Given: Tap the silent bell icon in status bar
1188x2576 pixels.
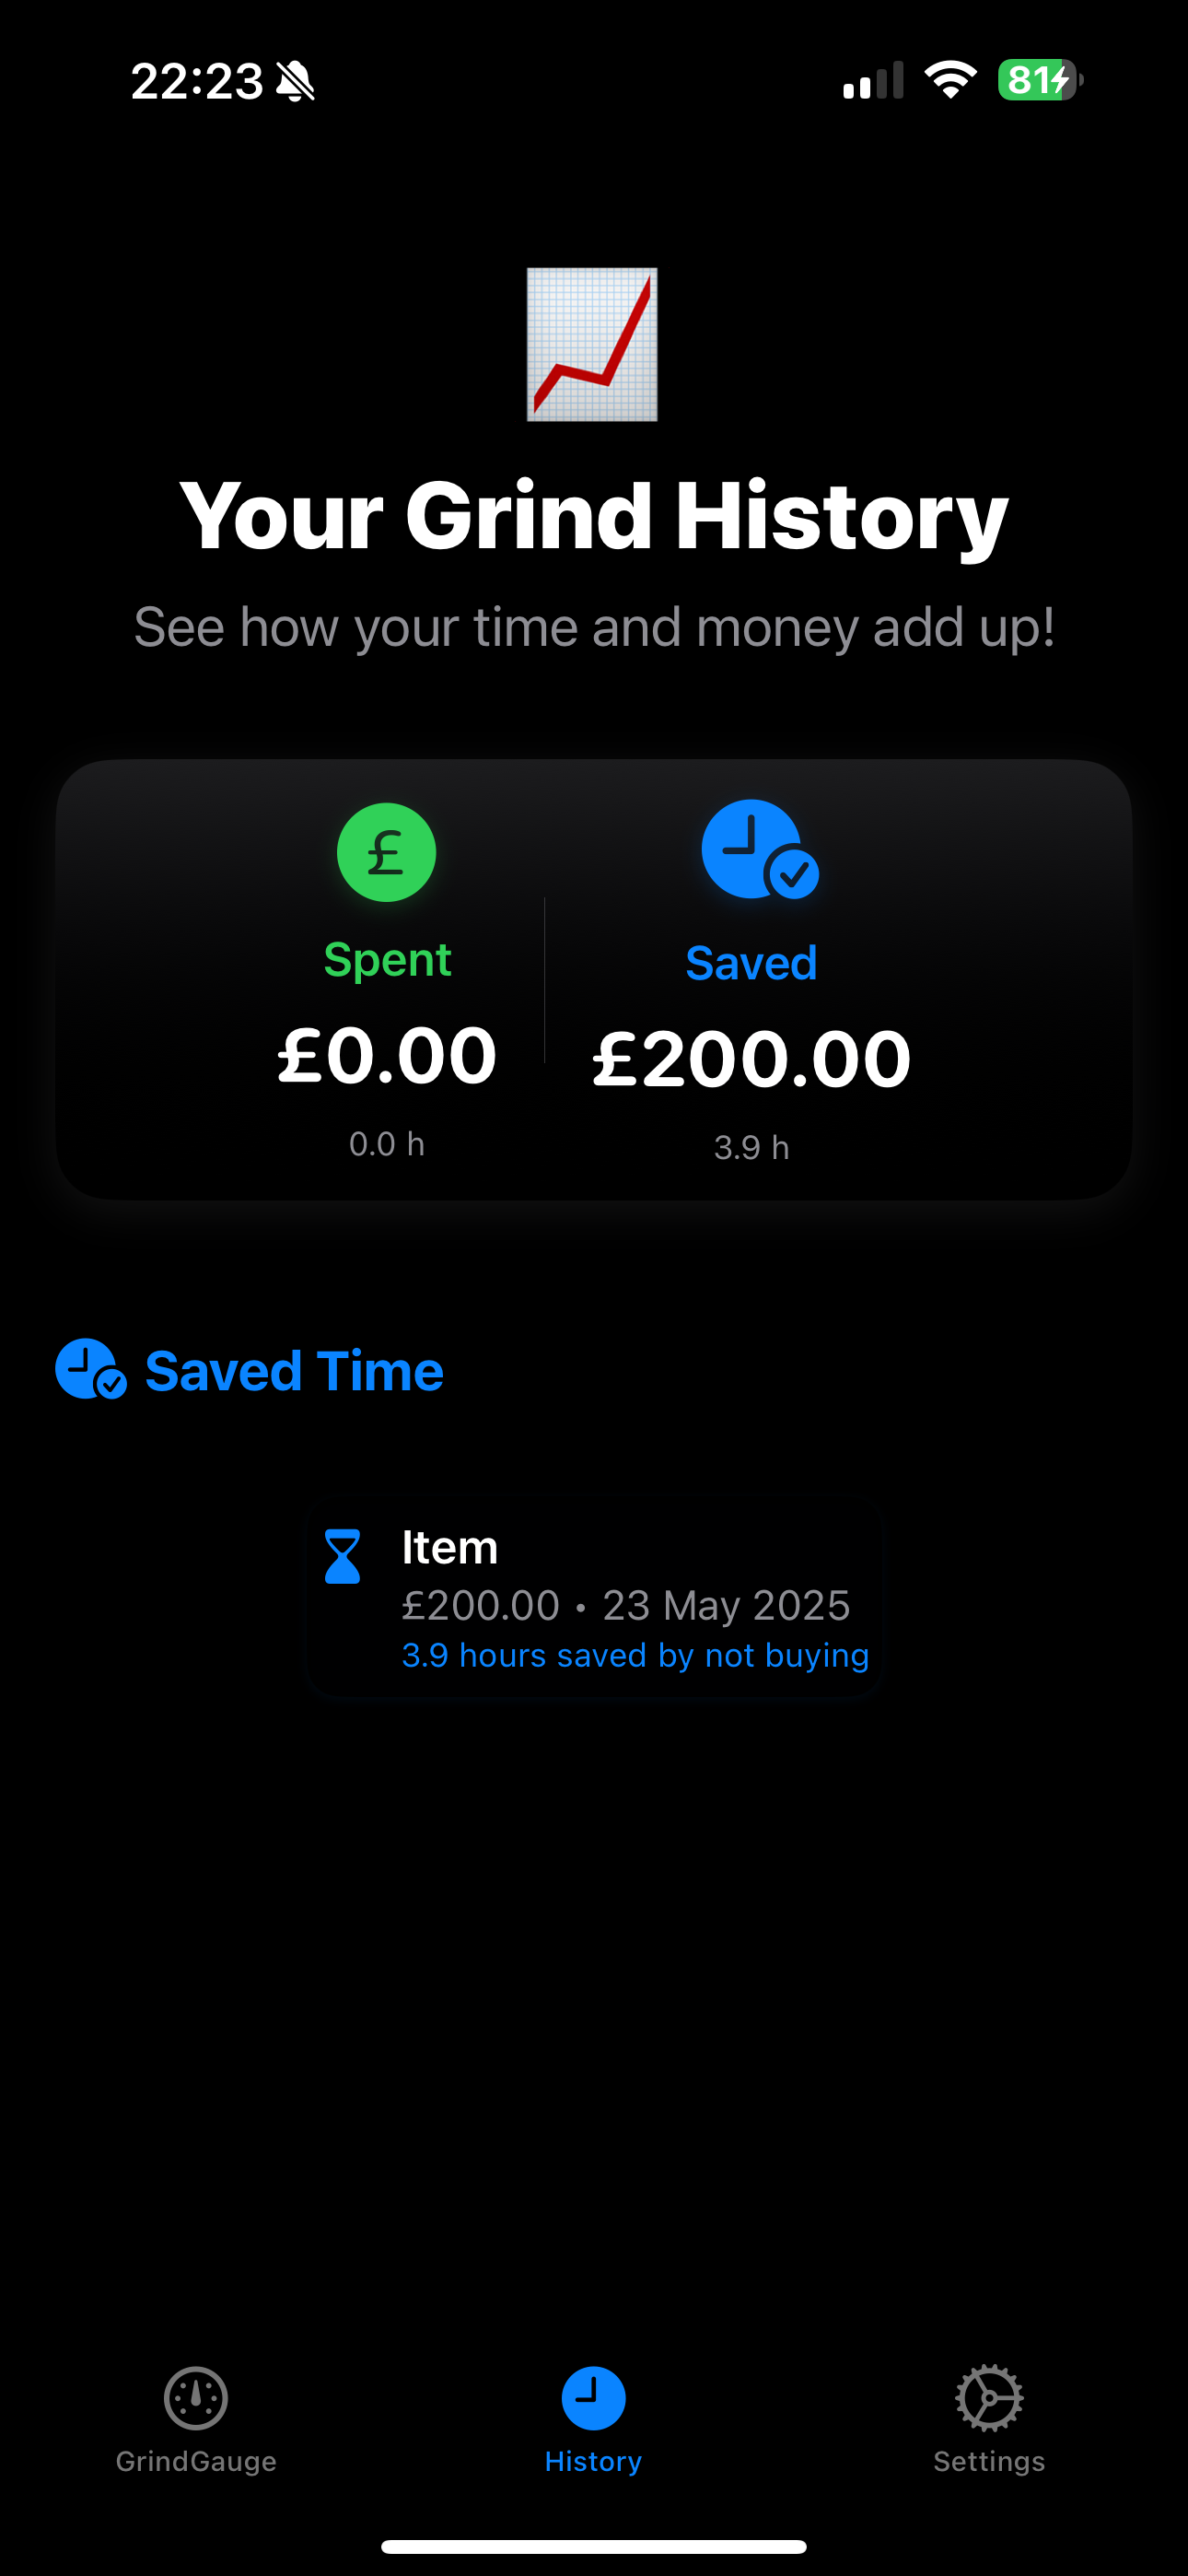Looking at the screenshot, I should [x=296, y=81].
